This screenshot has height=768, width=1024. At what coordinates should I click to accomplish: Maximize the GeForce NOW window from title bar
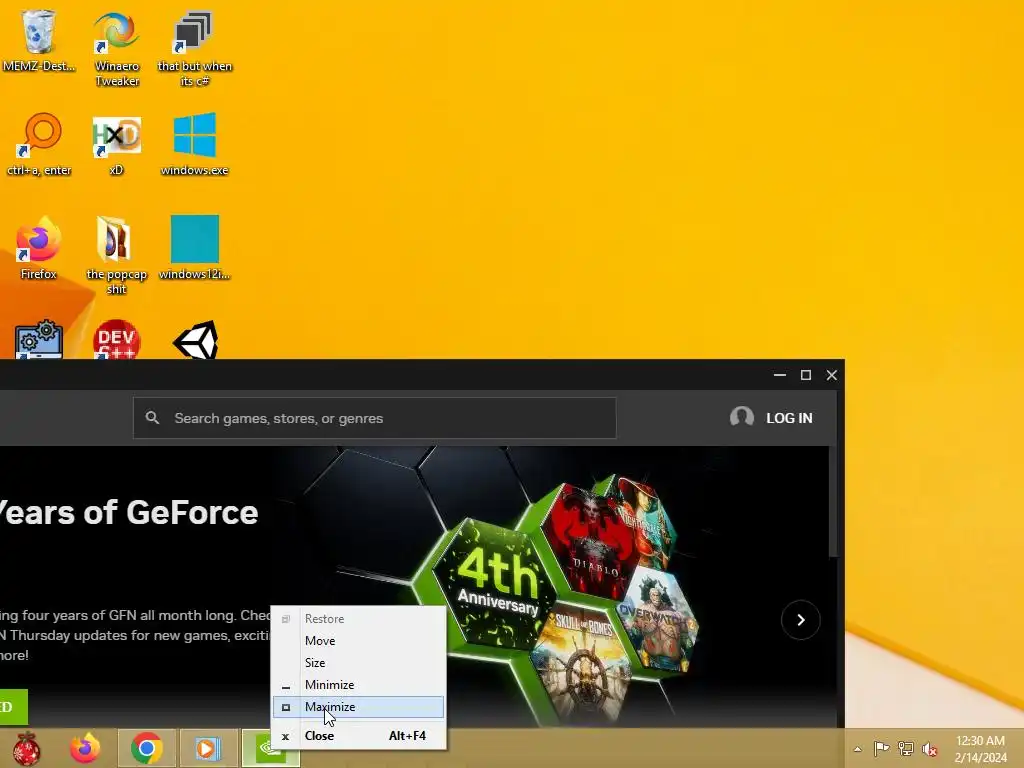click(x=806, y=375)
